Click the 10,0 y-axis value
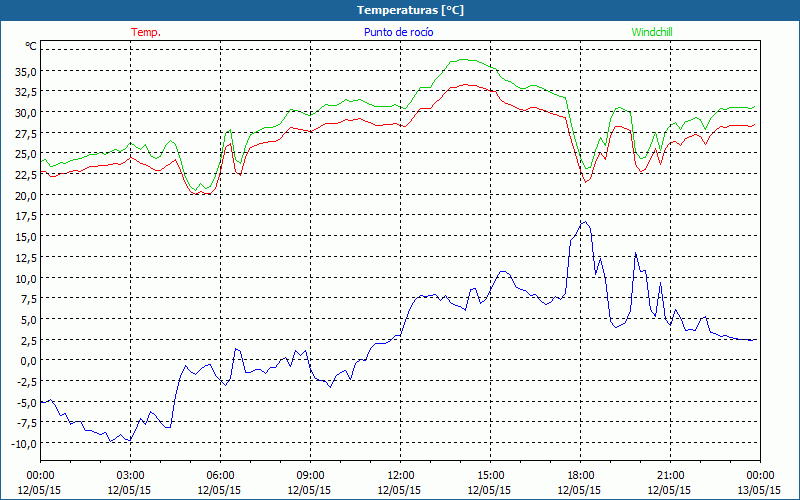Screen dimensions: 800x500 [x=26, y=278]
